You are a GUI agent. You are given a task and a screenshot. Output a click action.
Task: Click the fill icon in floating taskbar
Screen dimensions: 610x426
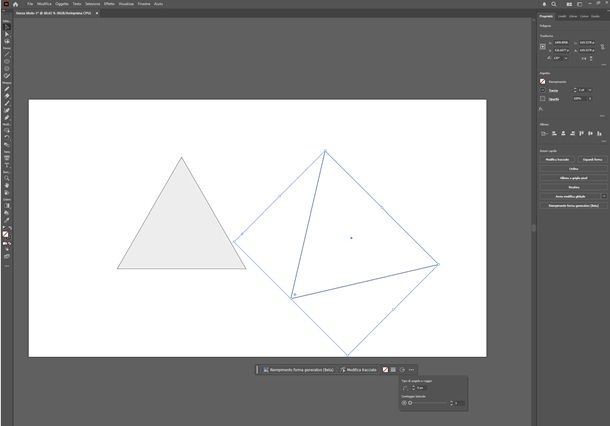[x=386, y=370]
